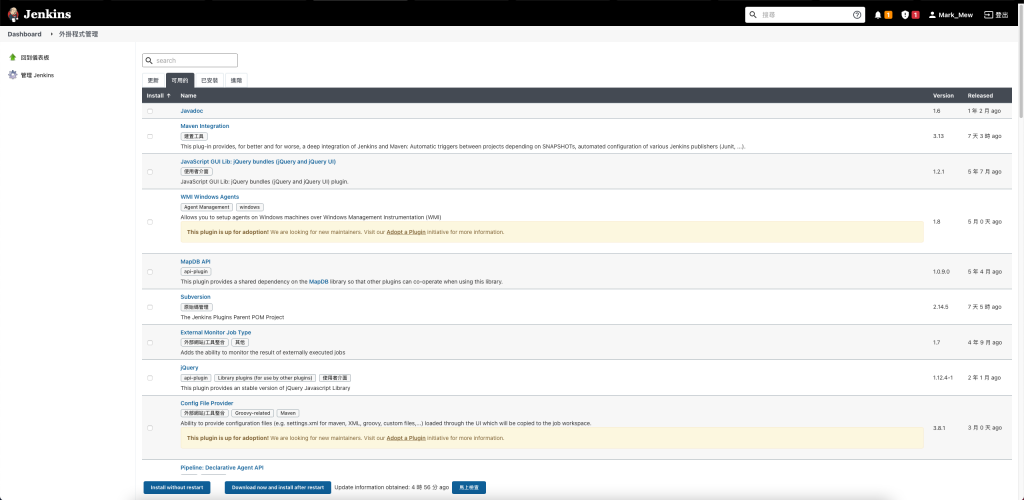The height and width of the screenshot is (500, 1024).
Task: Open the search help question-mark icon
Action: pos(857,14)
